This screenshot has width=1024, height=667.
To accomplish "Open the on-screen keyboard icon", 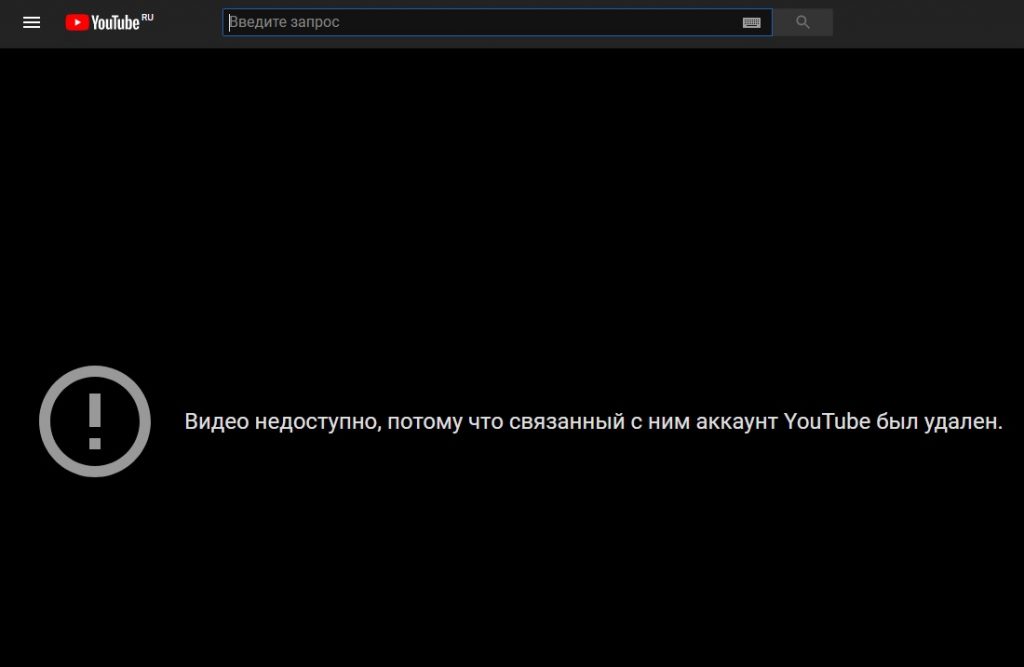I will [x=752, y=23].
